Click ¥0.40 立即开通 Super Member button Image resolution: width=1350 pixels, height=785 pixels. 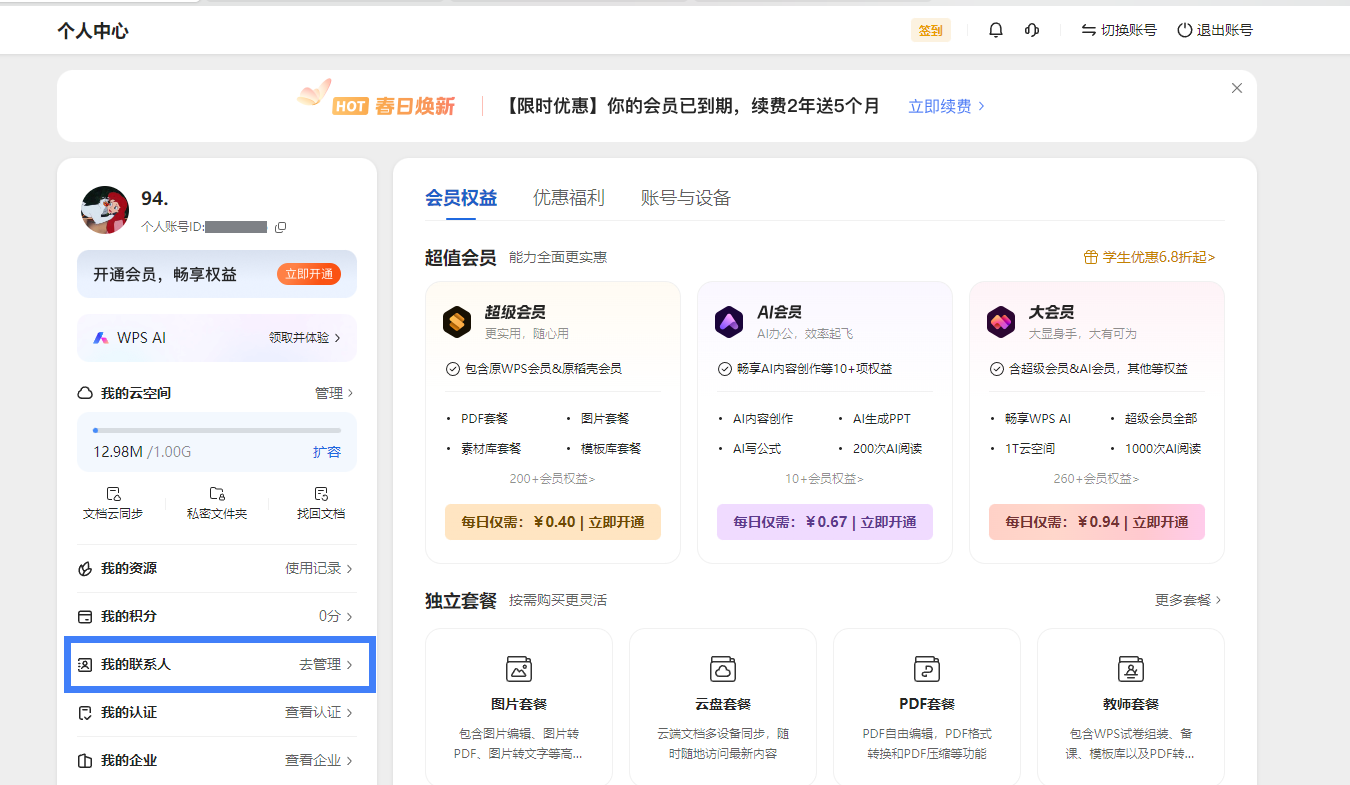pos(553,522)
